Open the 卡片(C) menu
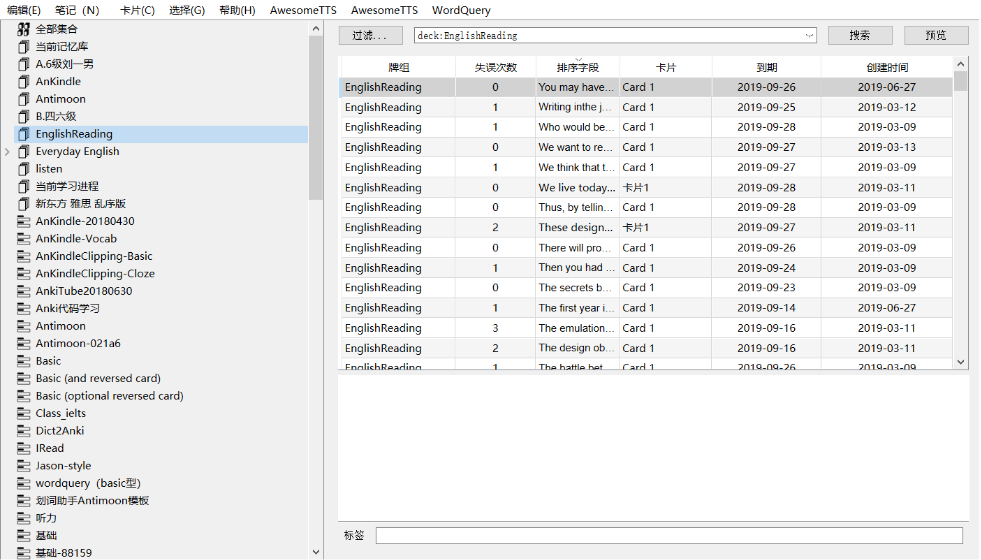 click(137, 10)
